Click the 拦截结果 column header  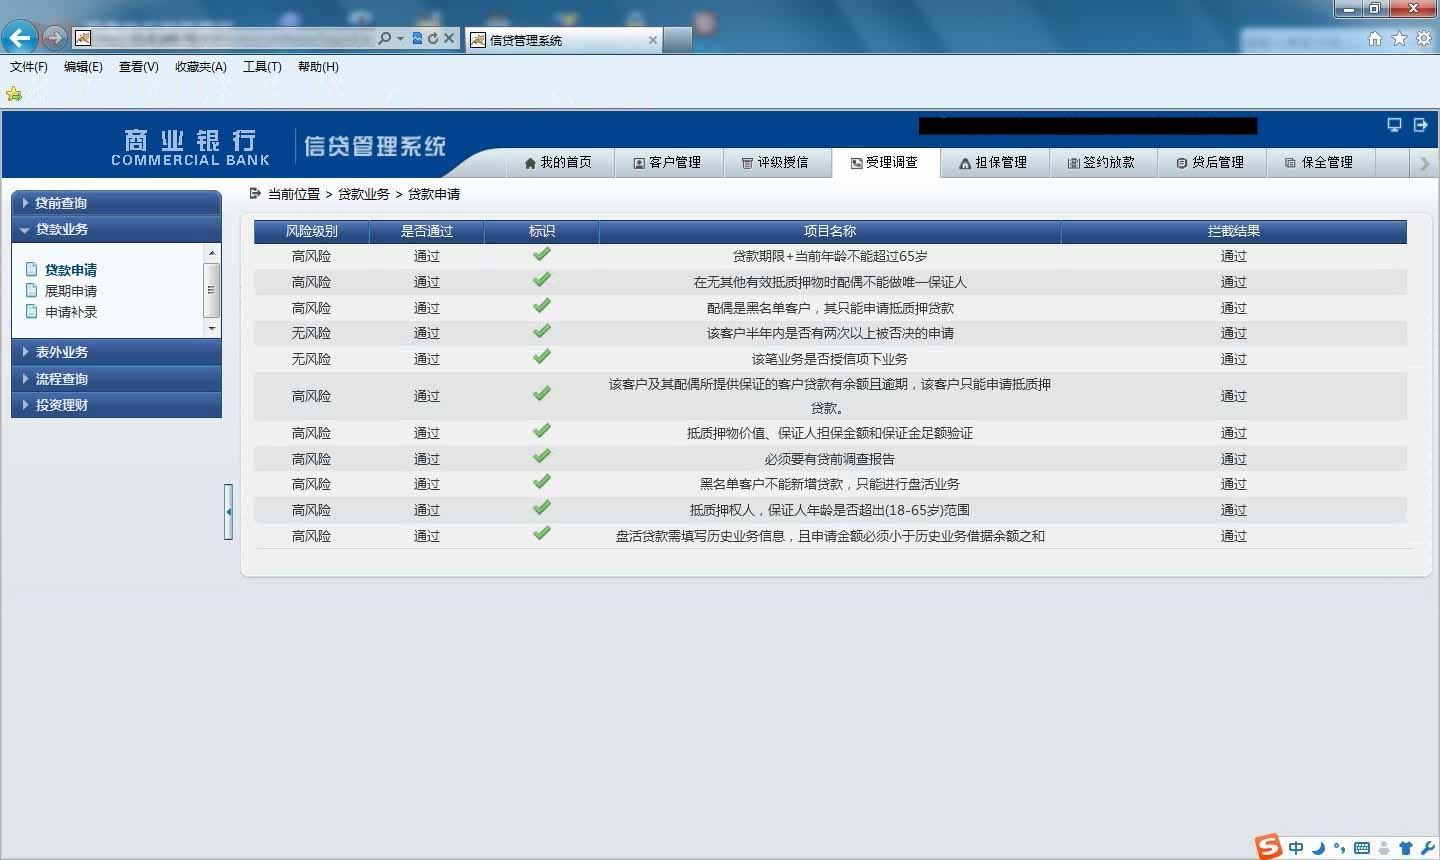pyautogui.click(x=1234, y=231)
